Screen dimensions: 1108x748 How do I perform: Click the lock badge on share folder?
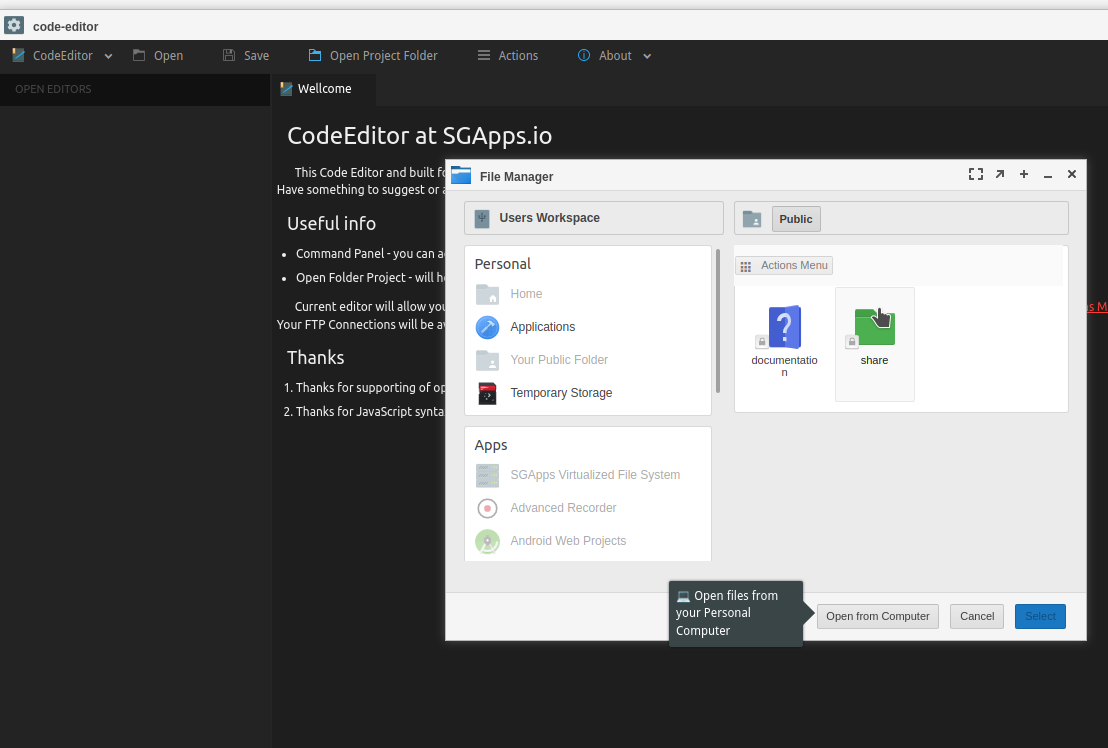pyautogui.click(x=852, y=342)
